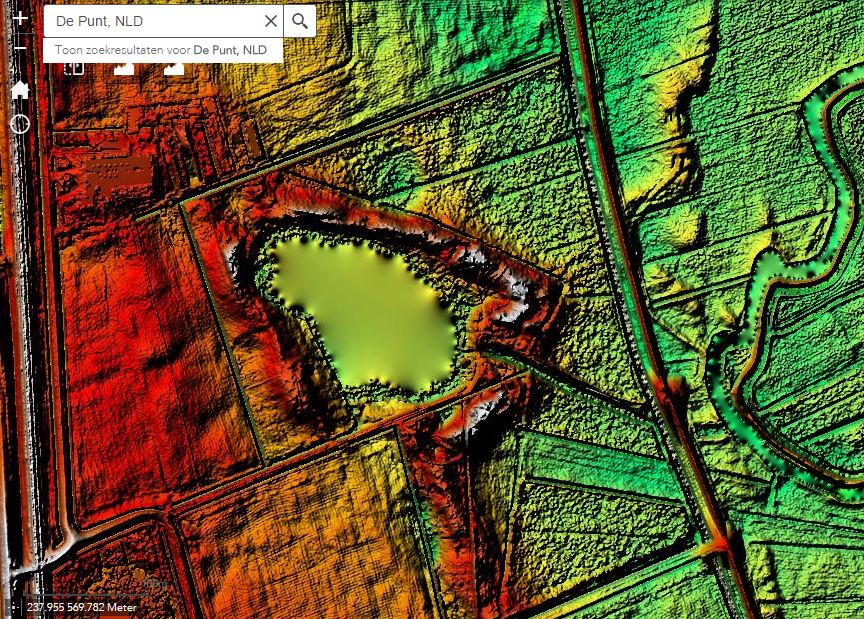Click the magnifier search button

(300, 21)
